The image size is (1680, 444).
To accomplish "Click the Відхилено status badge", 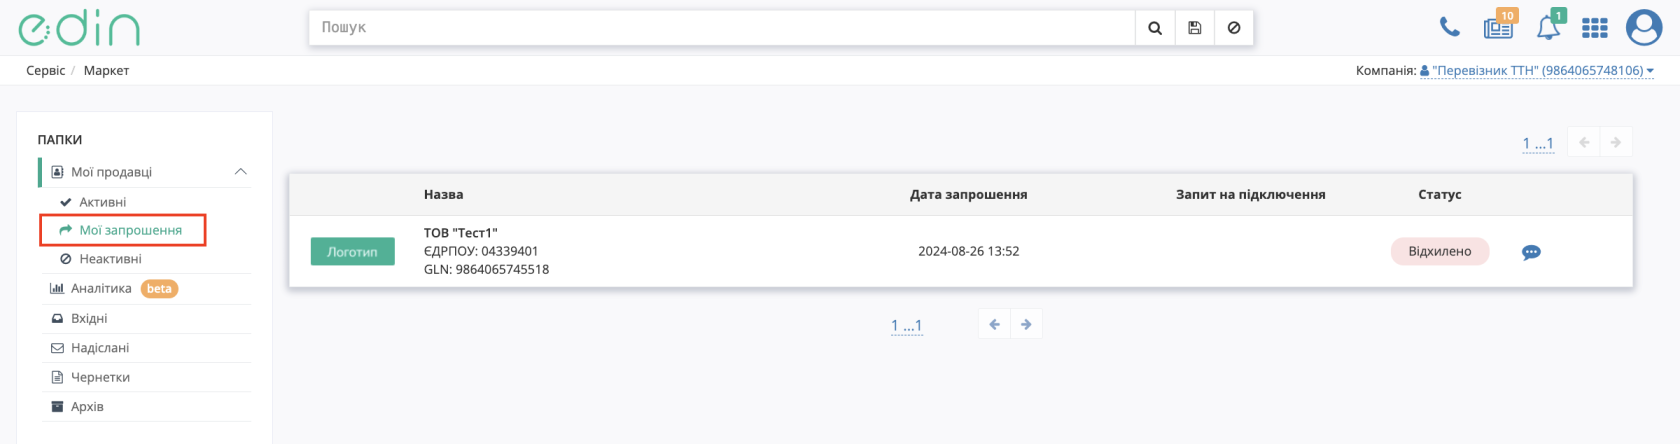I will 1440,252.
